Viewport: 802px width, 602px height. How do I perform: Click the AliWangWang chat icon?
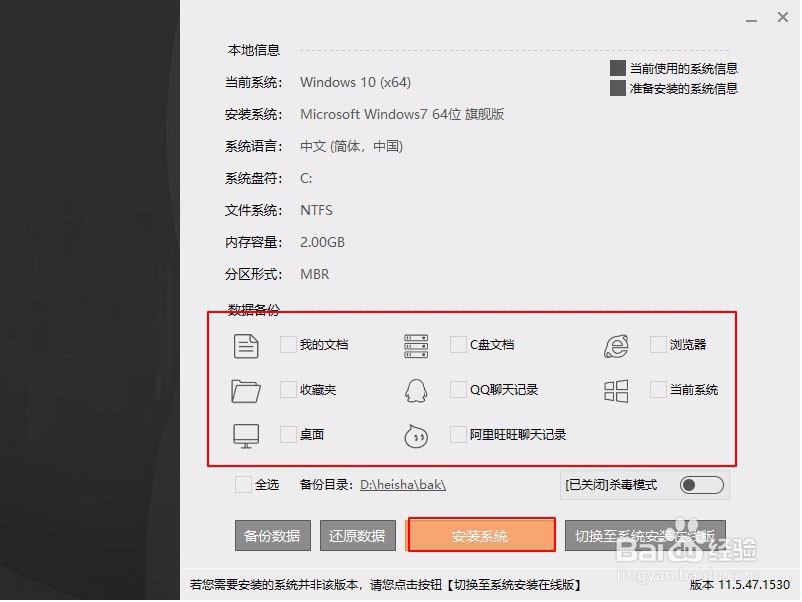point(416,436)
